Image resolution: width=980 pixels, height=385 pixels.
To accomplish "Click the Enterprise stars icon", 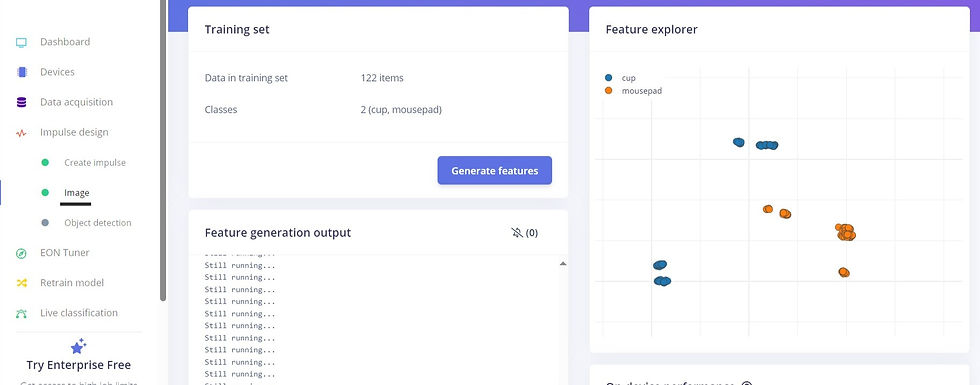I will 78,346.
